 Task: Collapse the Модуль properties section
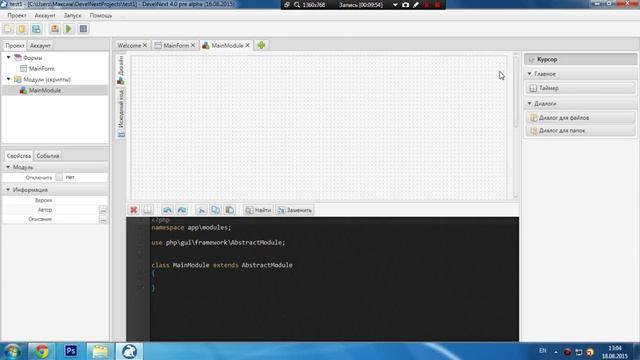(8, 167)
